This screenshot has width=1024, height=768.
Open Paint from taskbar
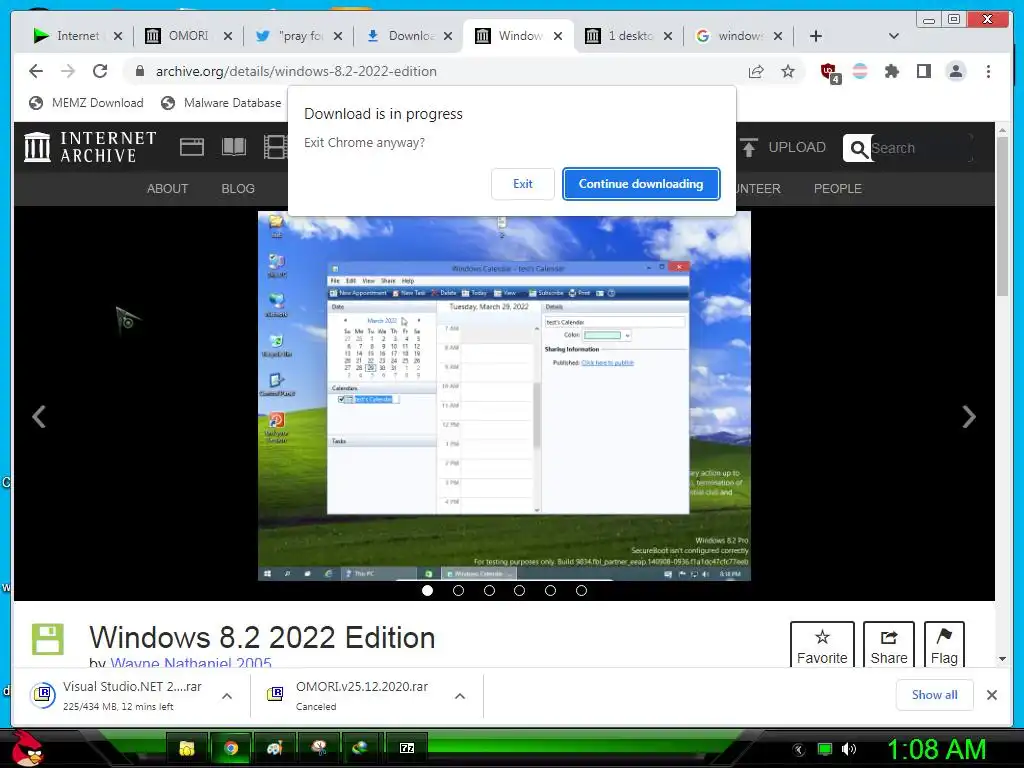[274, 748]
